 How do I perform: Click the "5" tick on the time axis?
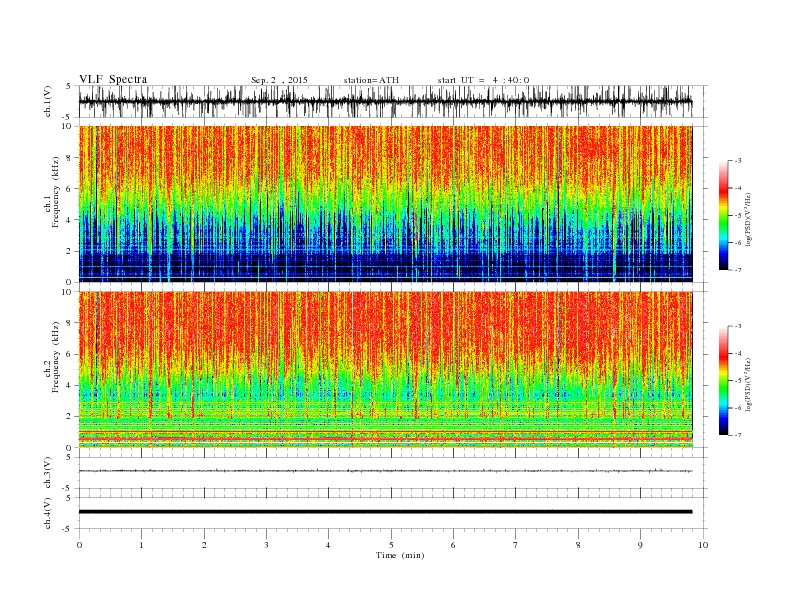391,545
